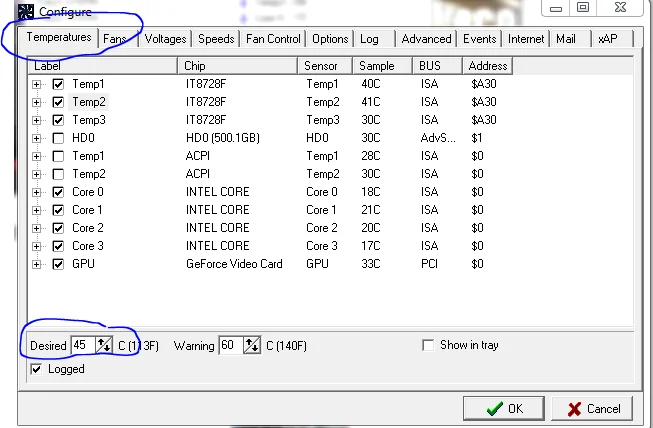Click the Warning temperature spinner arrows
Screen dimensions: 653x428
[252, 345]
